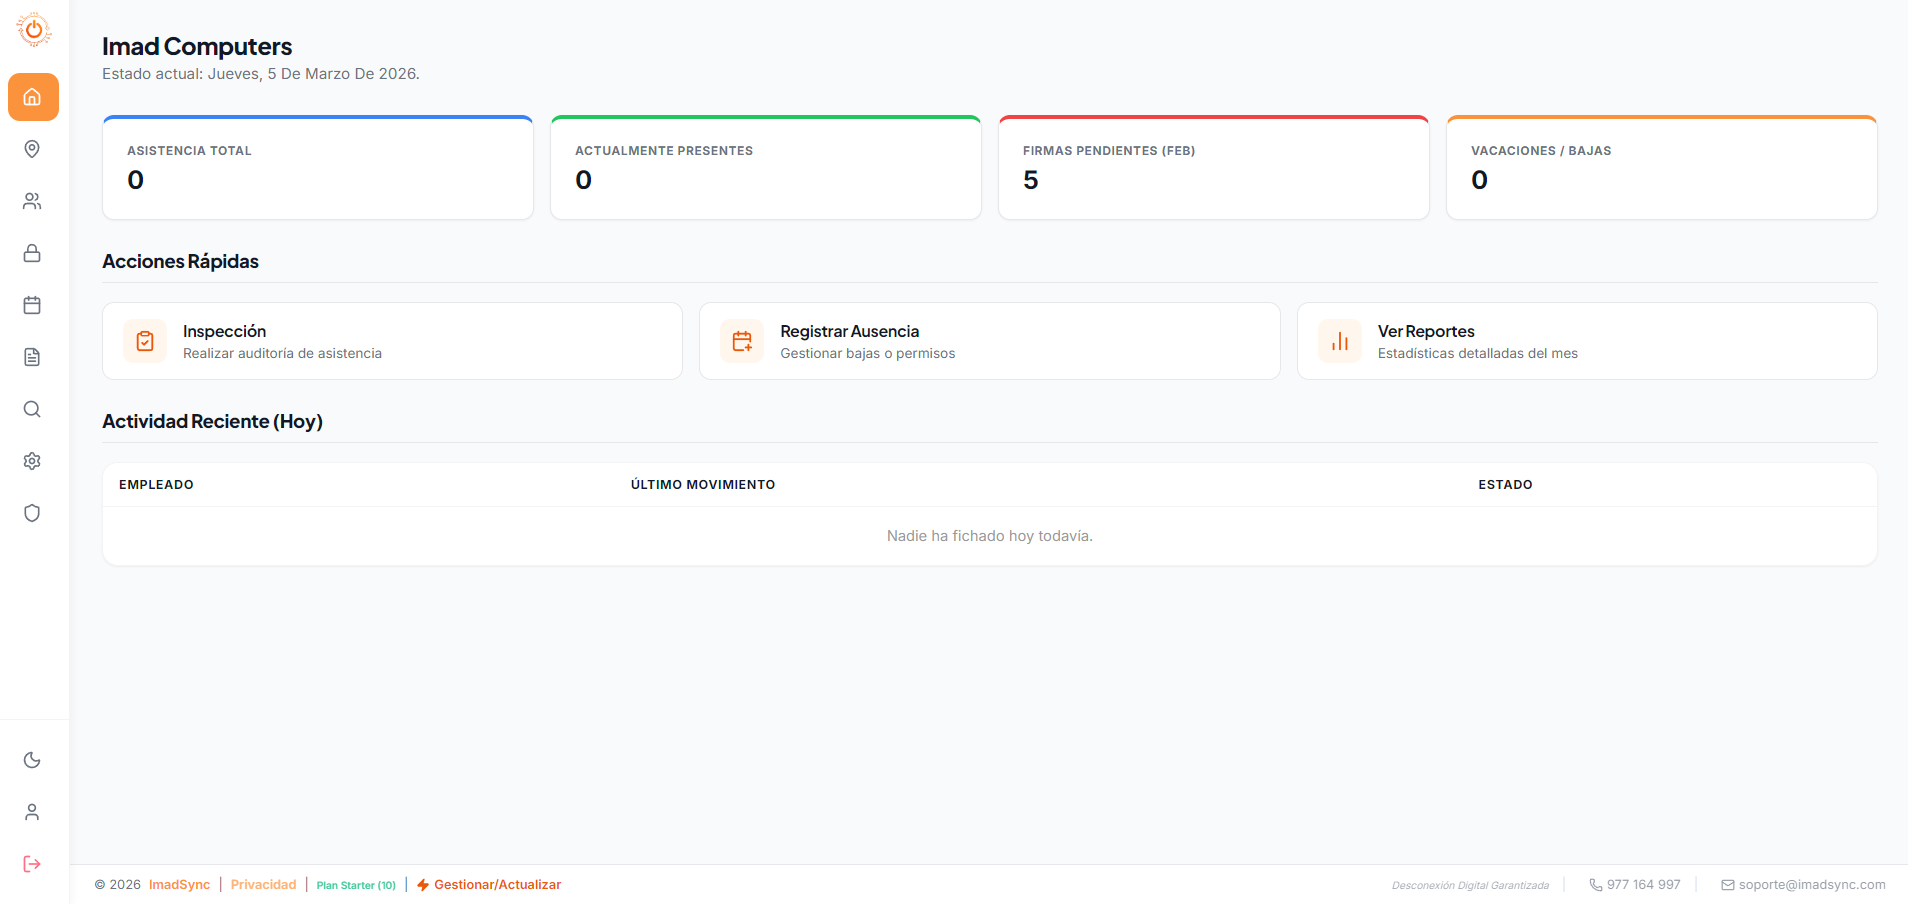Image resolution: width=1908 pixels, height=904 pixels.
Task: Open the calendar sidebar icon
Action: 32,305
